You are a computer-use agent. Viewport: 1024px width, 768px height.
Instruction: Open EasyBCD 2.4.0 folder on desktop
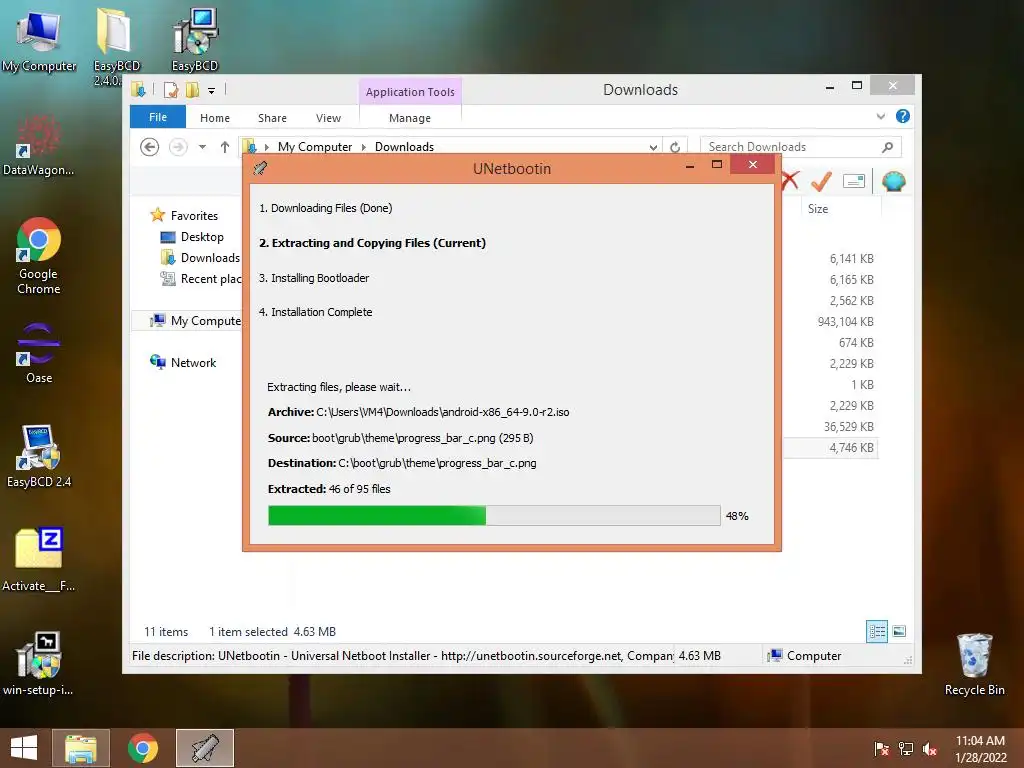pos(116,46)
